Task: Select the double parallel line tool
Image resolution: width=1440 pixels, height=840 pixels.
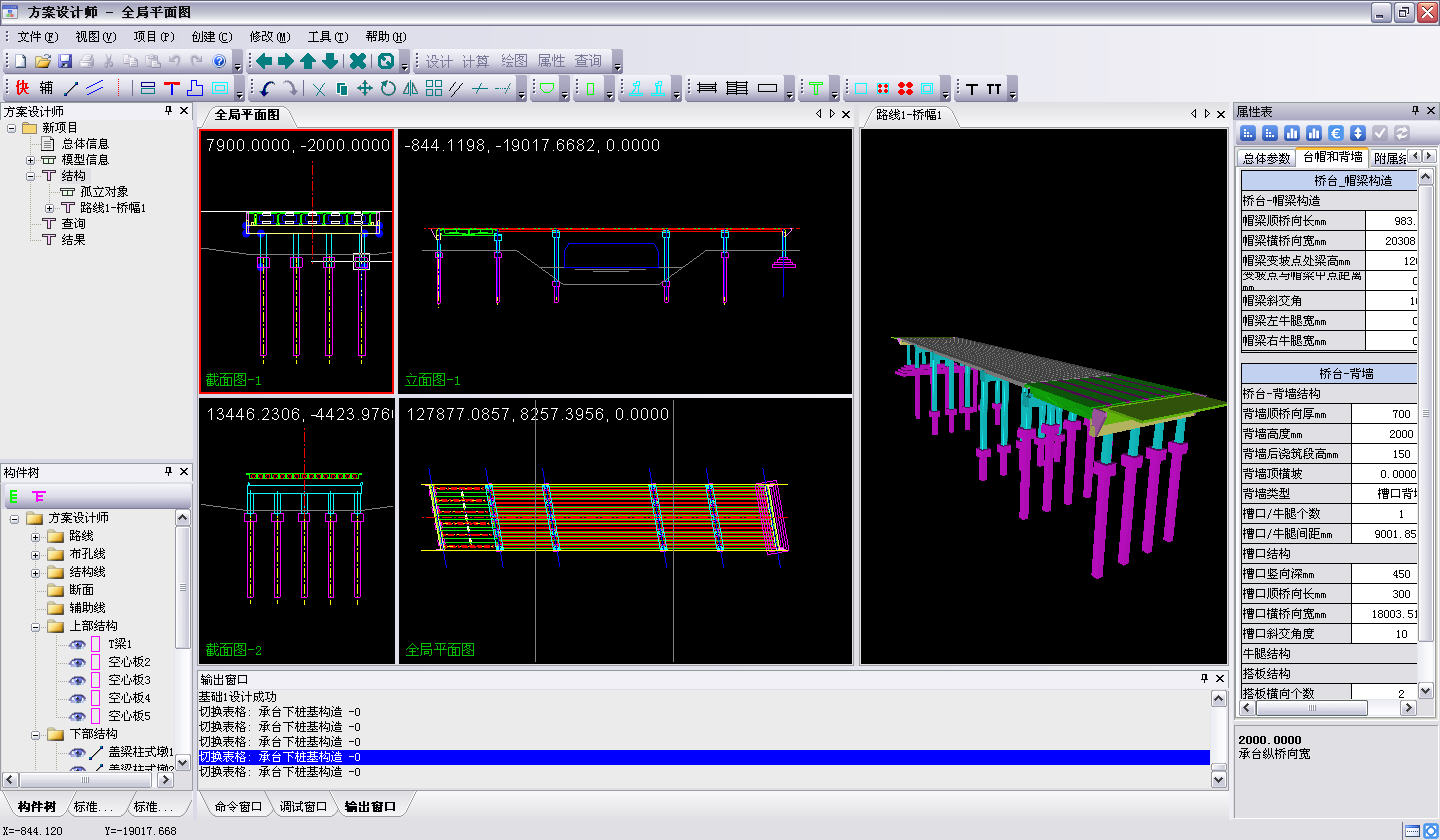Action: coord(95,88)
